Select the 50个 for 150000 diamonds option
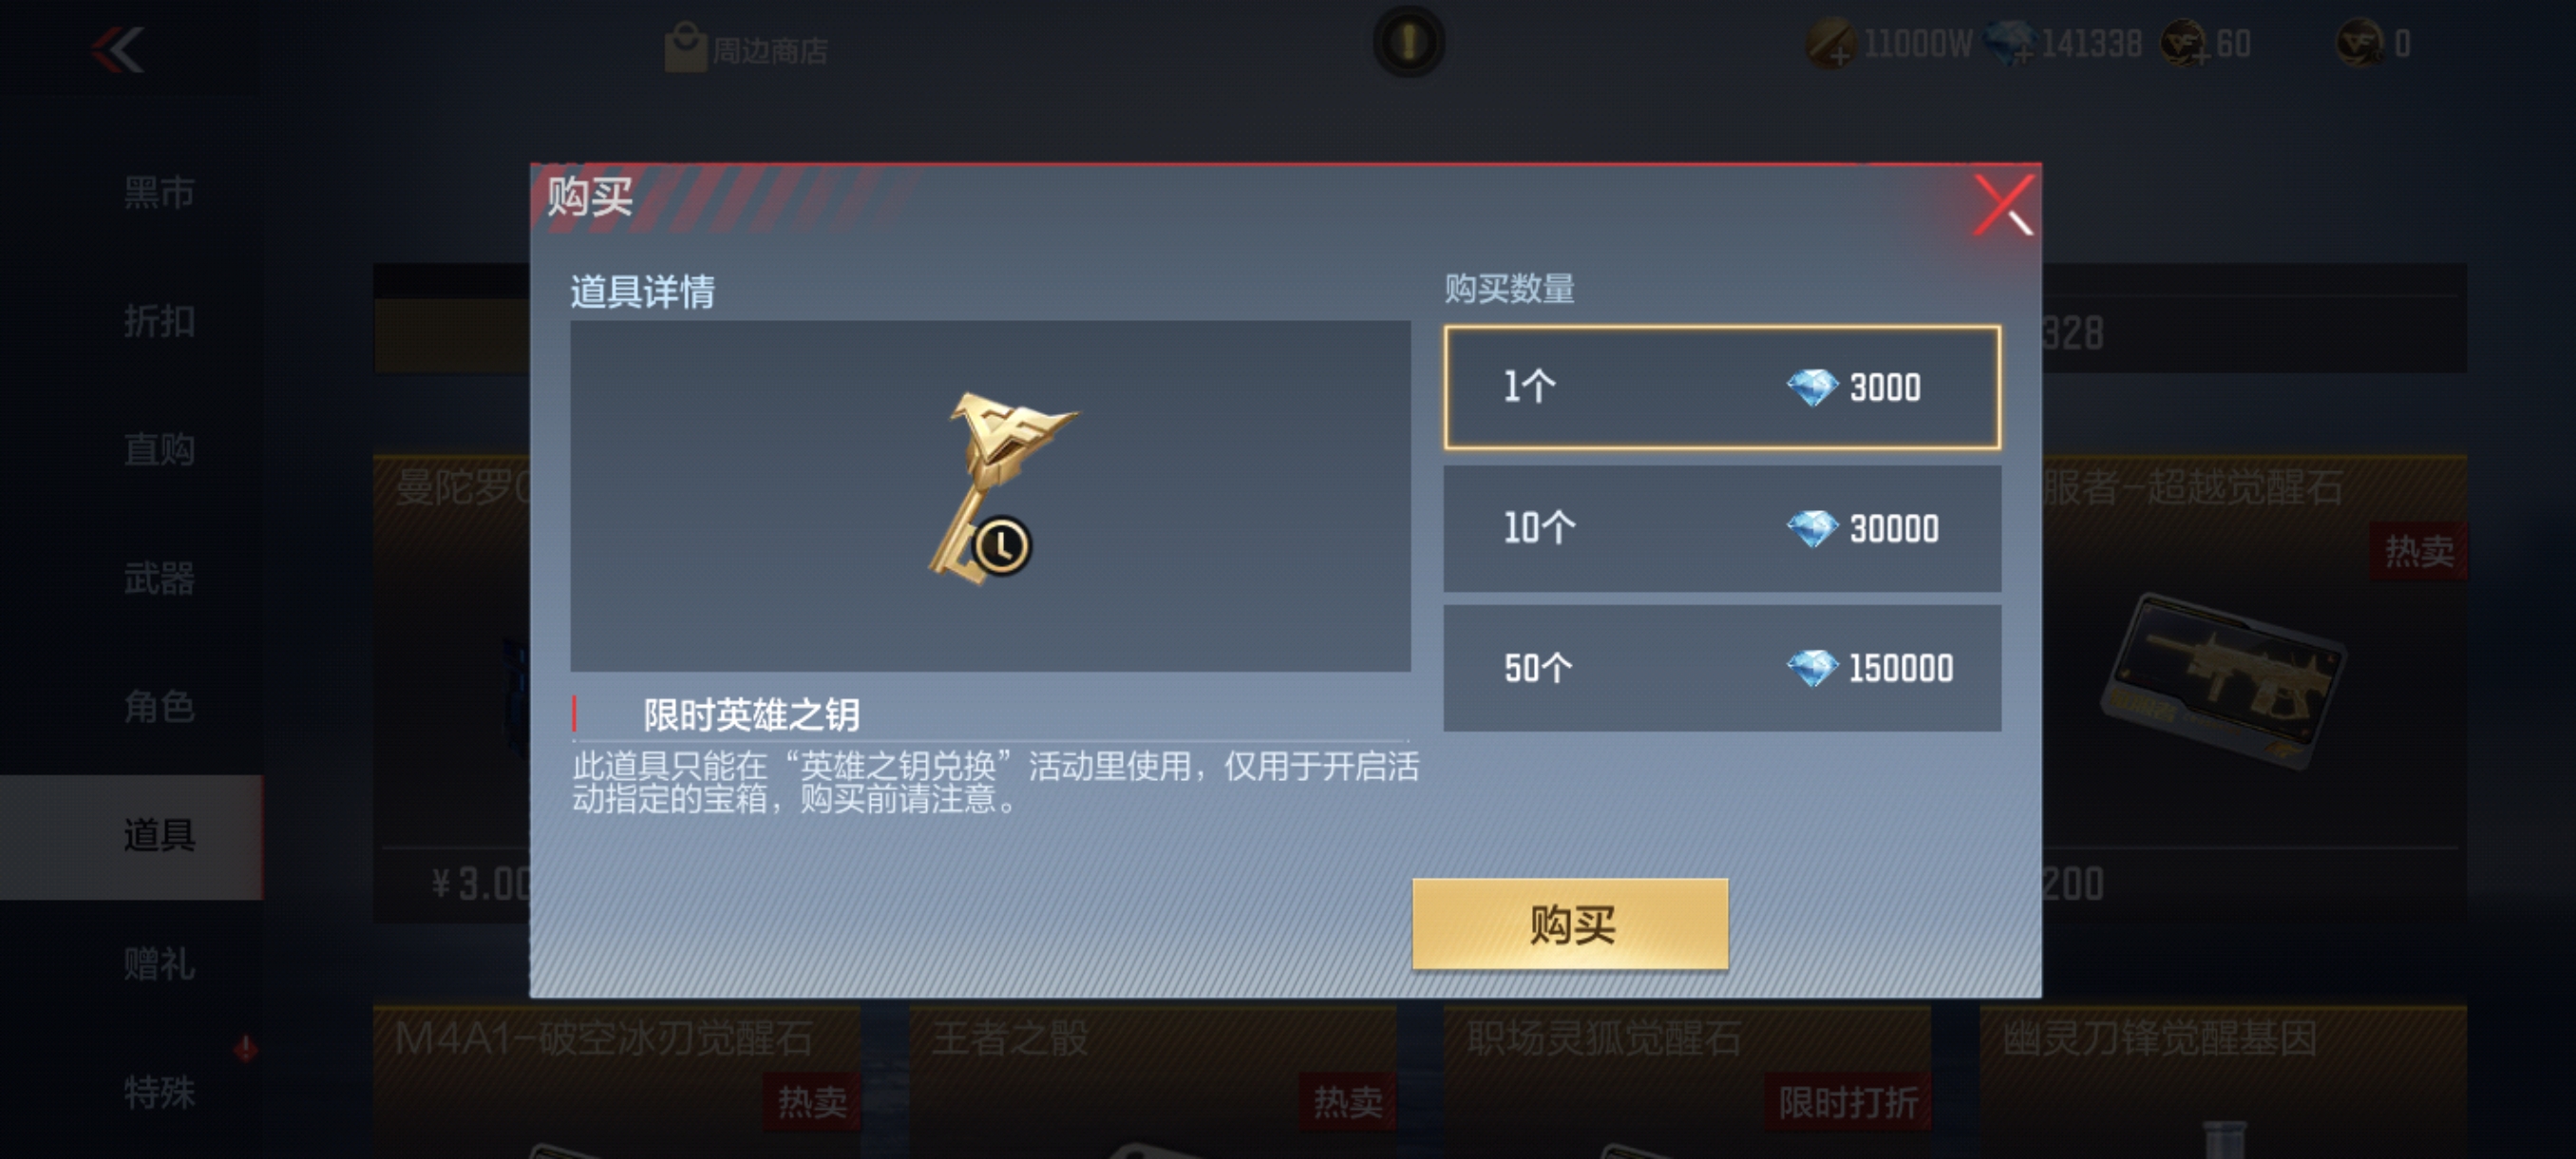 [1722, 668]
